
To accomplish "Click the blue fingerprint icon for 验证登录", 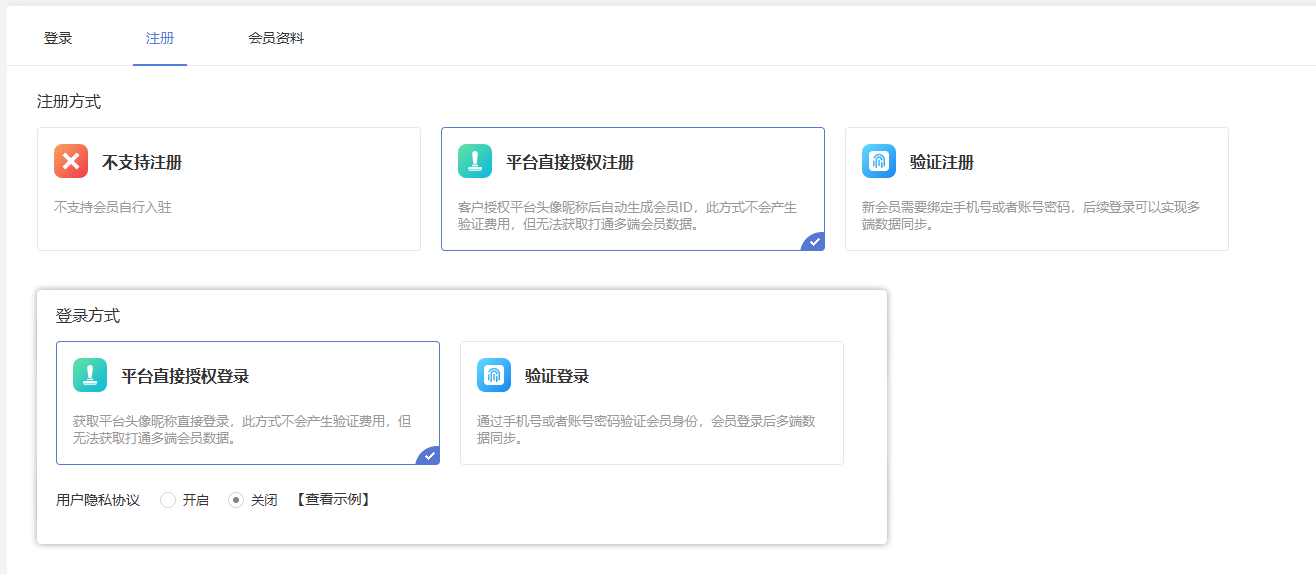I will (x=494, y=375).
